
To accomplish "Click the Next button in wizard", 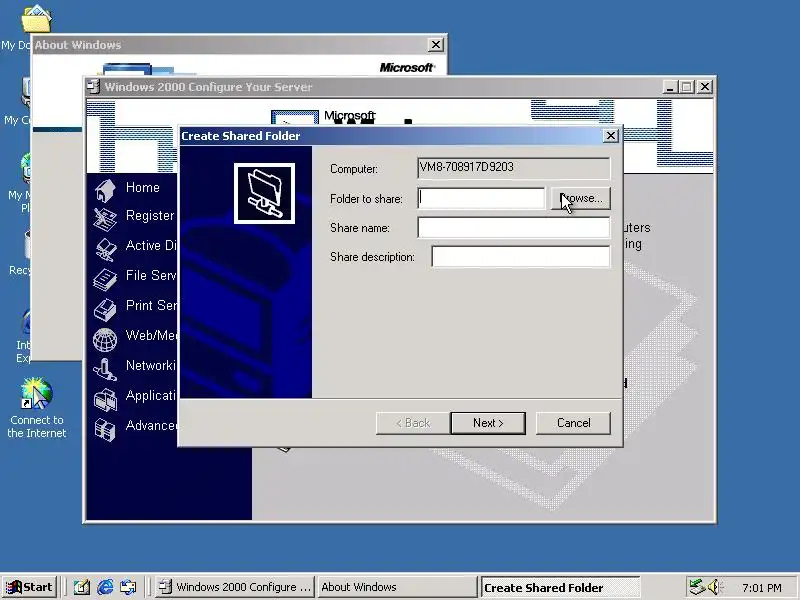I will (488, 423).
